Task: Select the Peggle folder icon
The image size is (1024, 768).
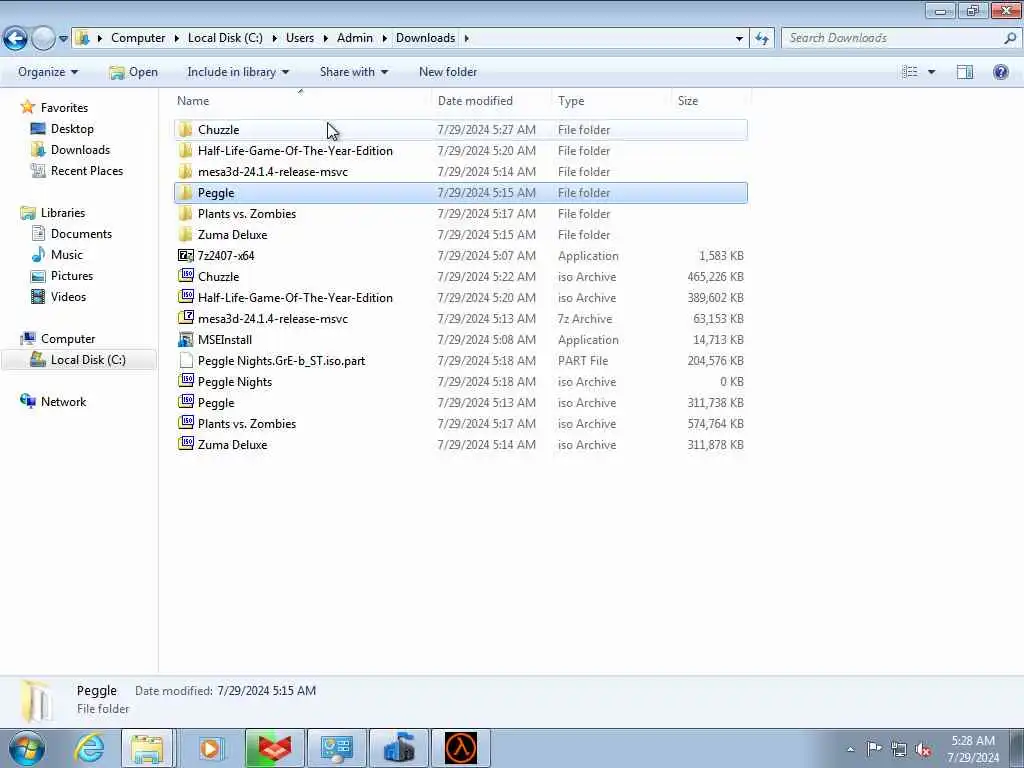Action: (185, 193)
